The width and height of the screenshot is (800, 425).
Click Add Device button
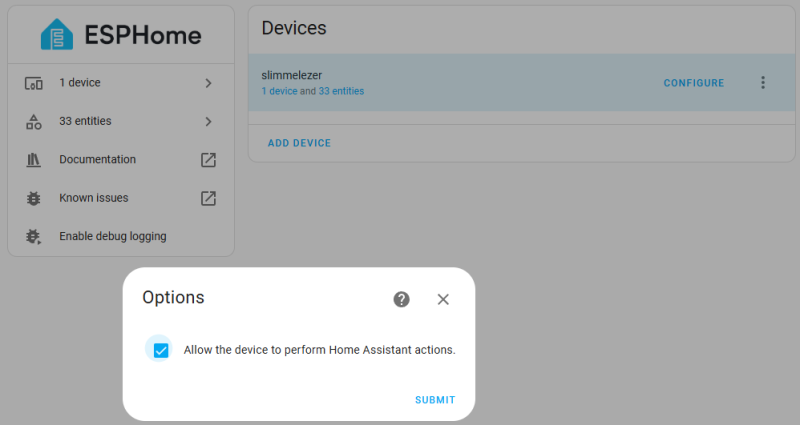299,143
